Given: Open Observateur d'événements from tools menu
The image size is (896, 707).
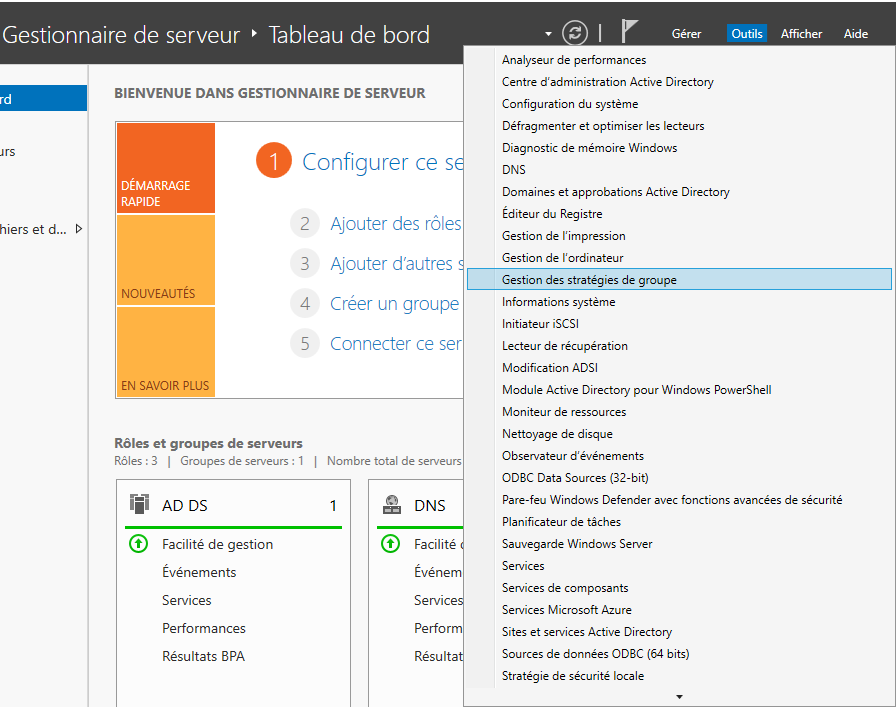Looking at the screenshot, I should (x=572, y=456).
